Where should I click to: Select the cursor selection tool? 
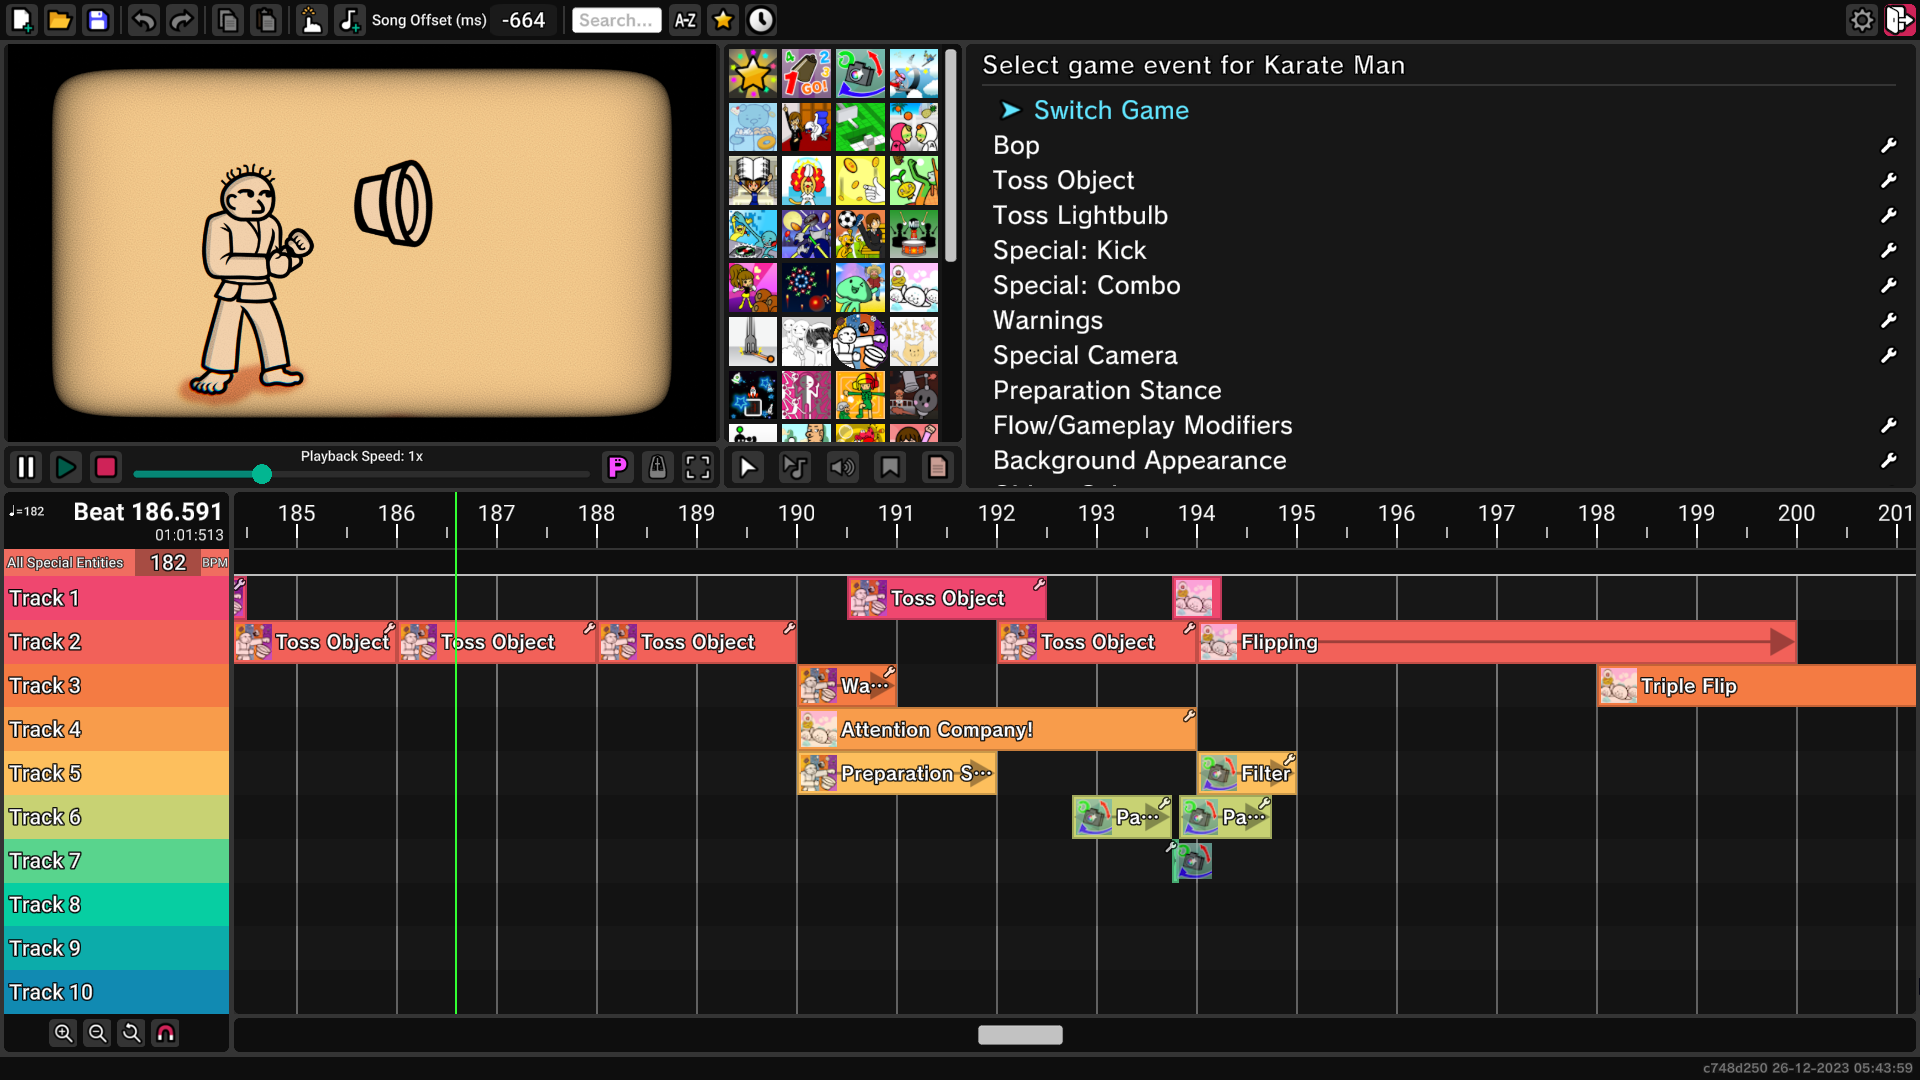(x=748, y=467)
